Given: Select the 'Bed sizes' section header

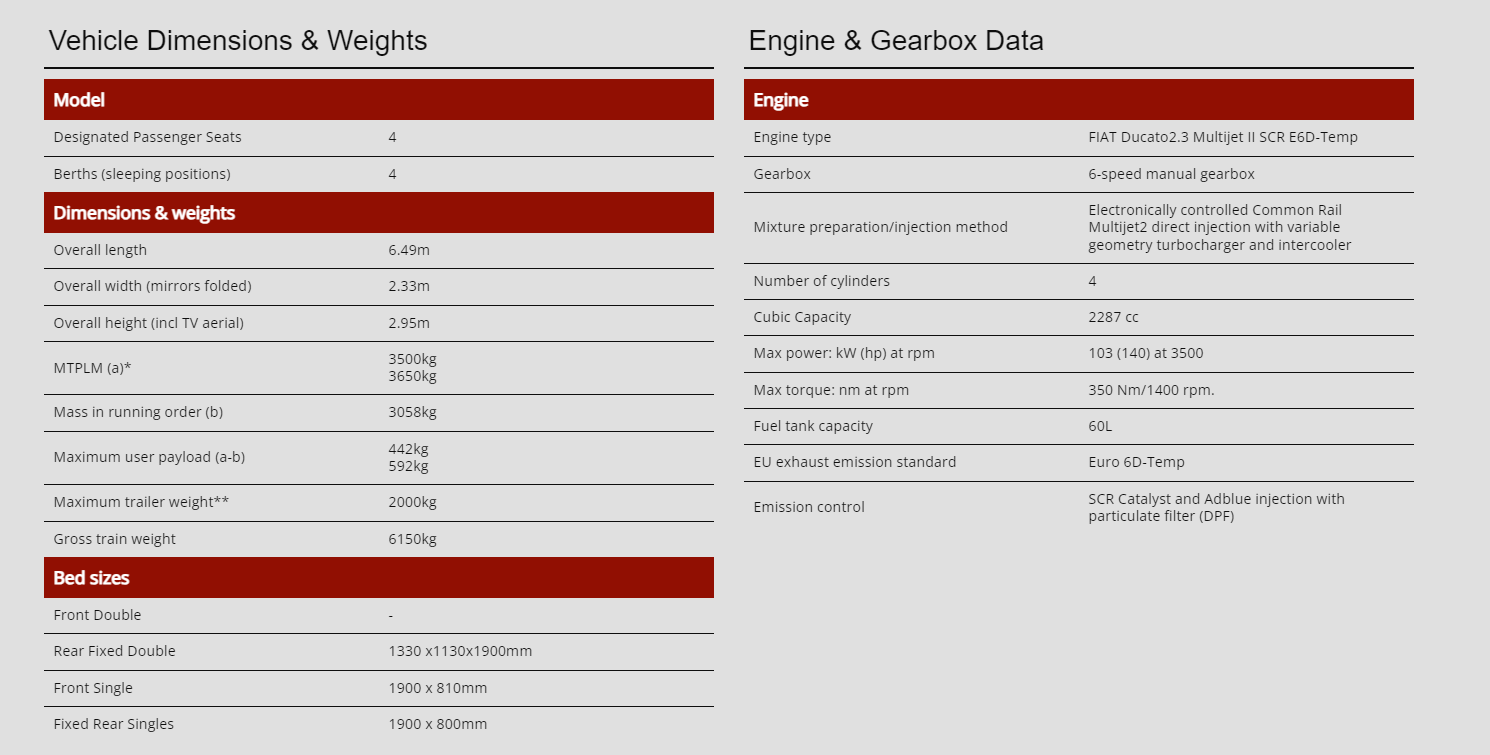Looking at the screenshot, I should pos(379,578).
